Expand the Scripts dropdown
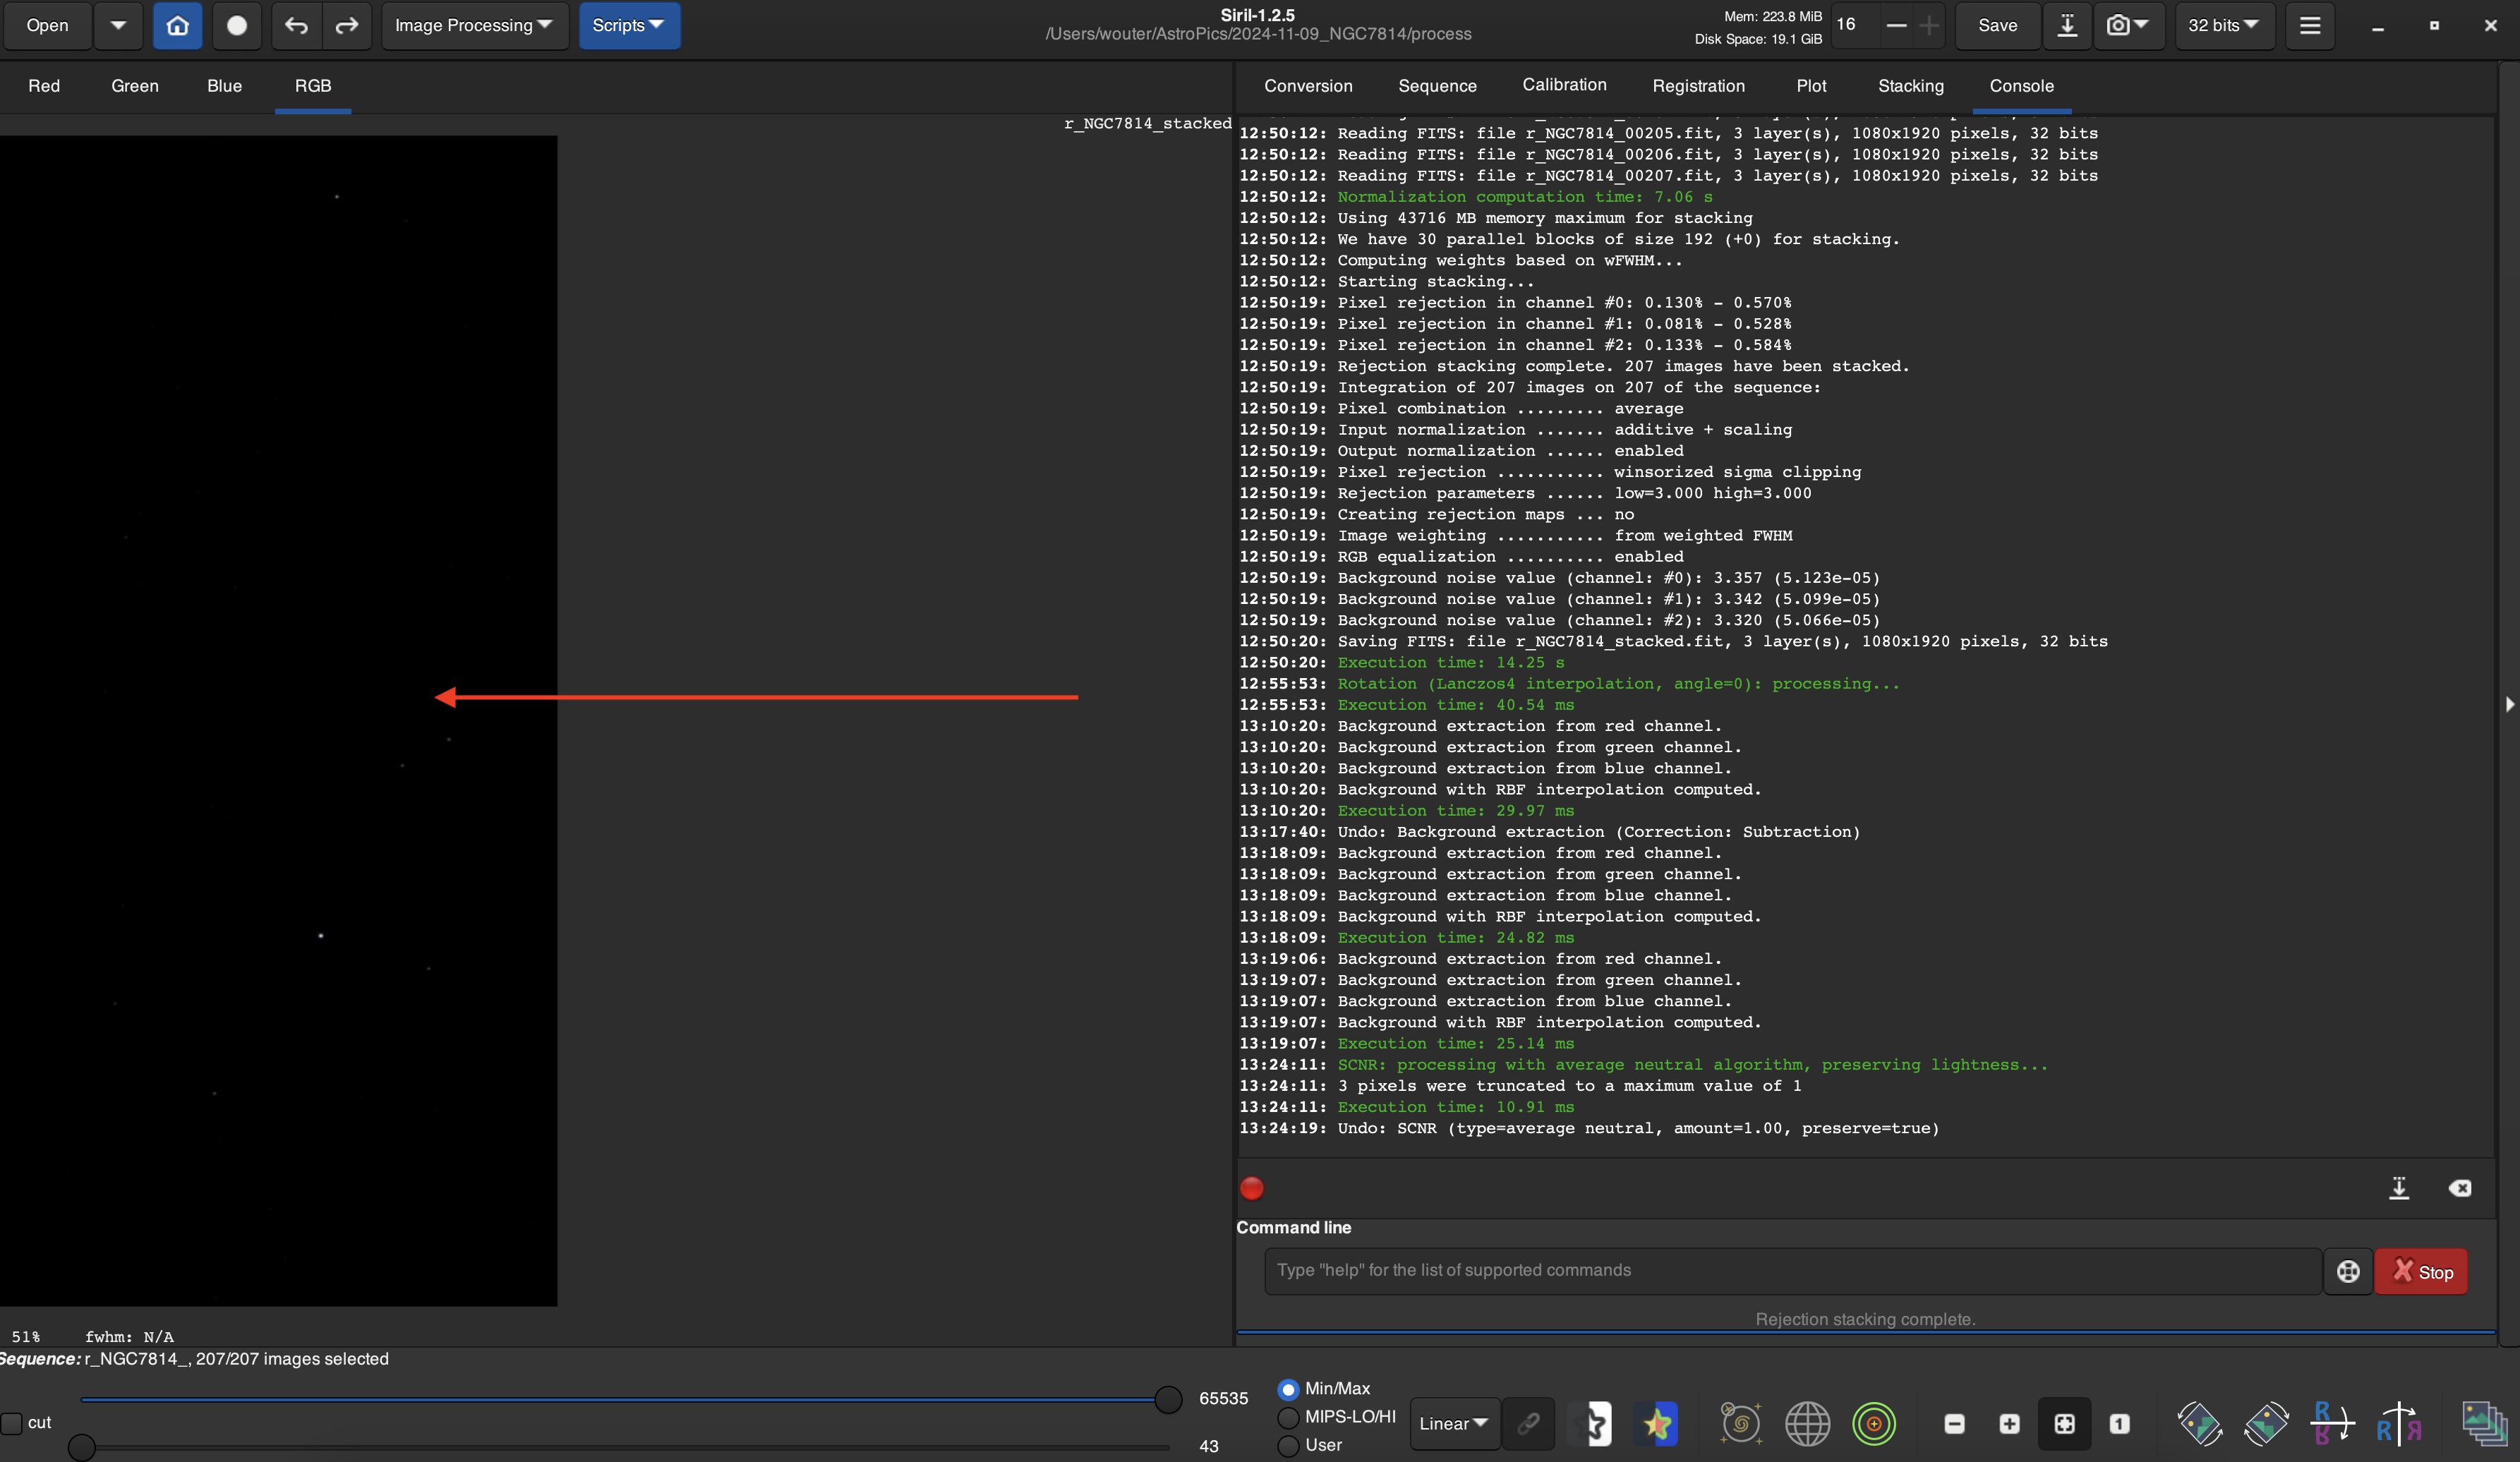The height and width of the screenshot is (1462, 2520). [x=628, y=26]
